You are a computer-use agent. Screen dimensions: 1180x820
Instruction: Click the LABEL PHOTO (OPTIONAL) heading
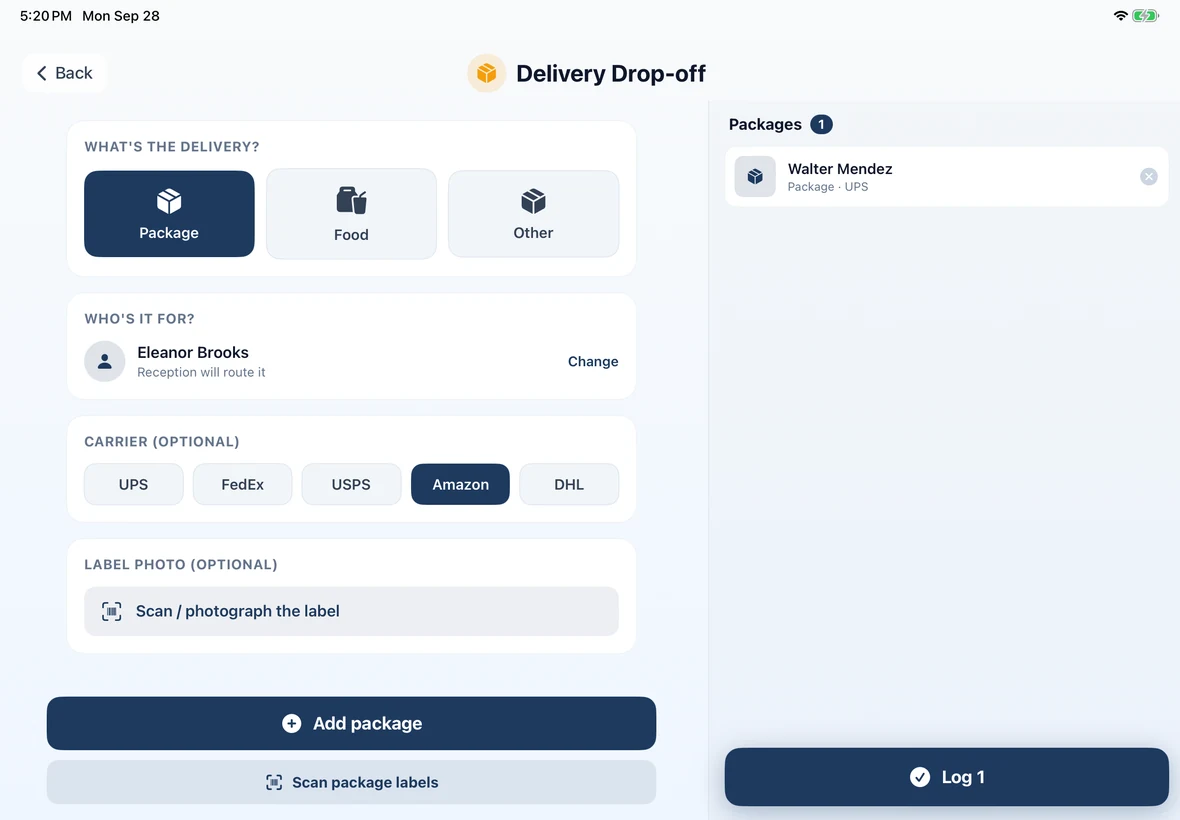tap(181, 564)
